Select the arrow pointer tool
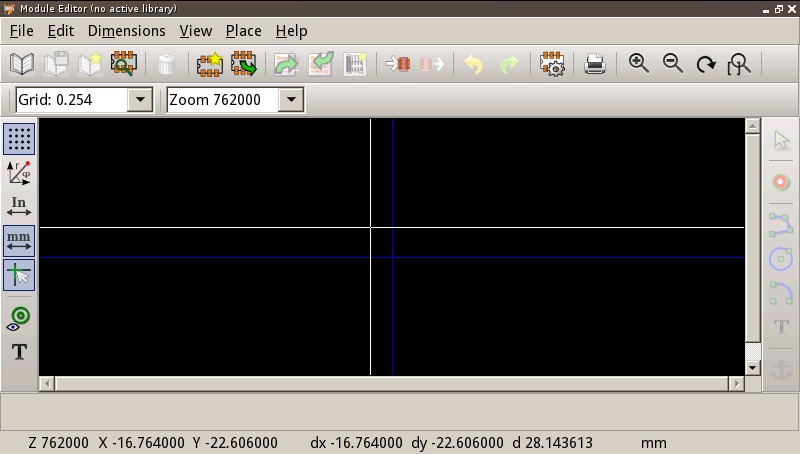Screen dimensions: 800x454 pos(781,139)
